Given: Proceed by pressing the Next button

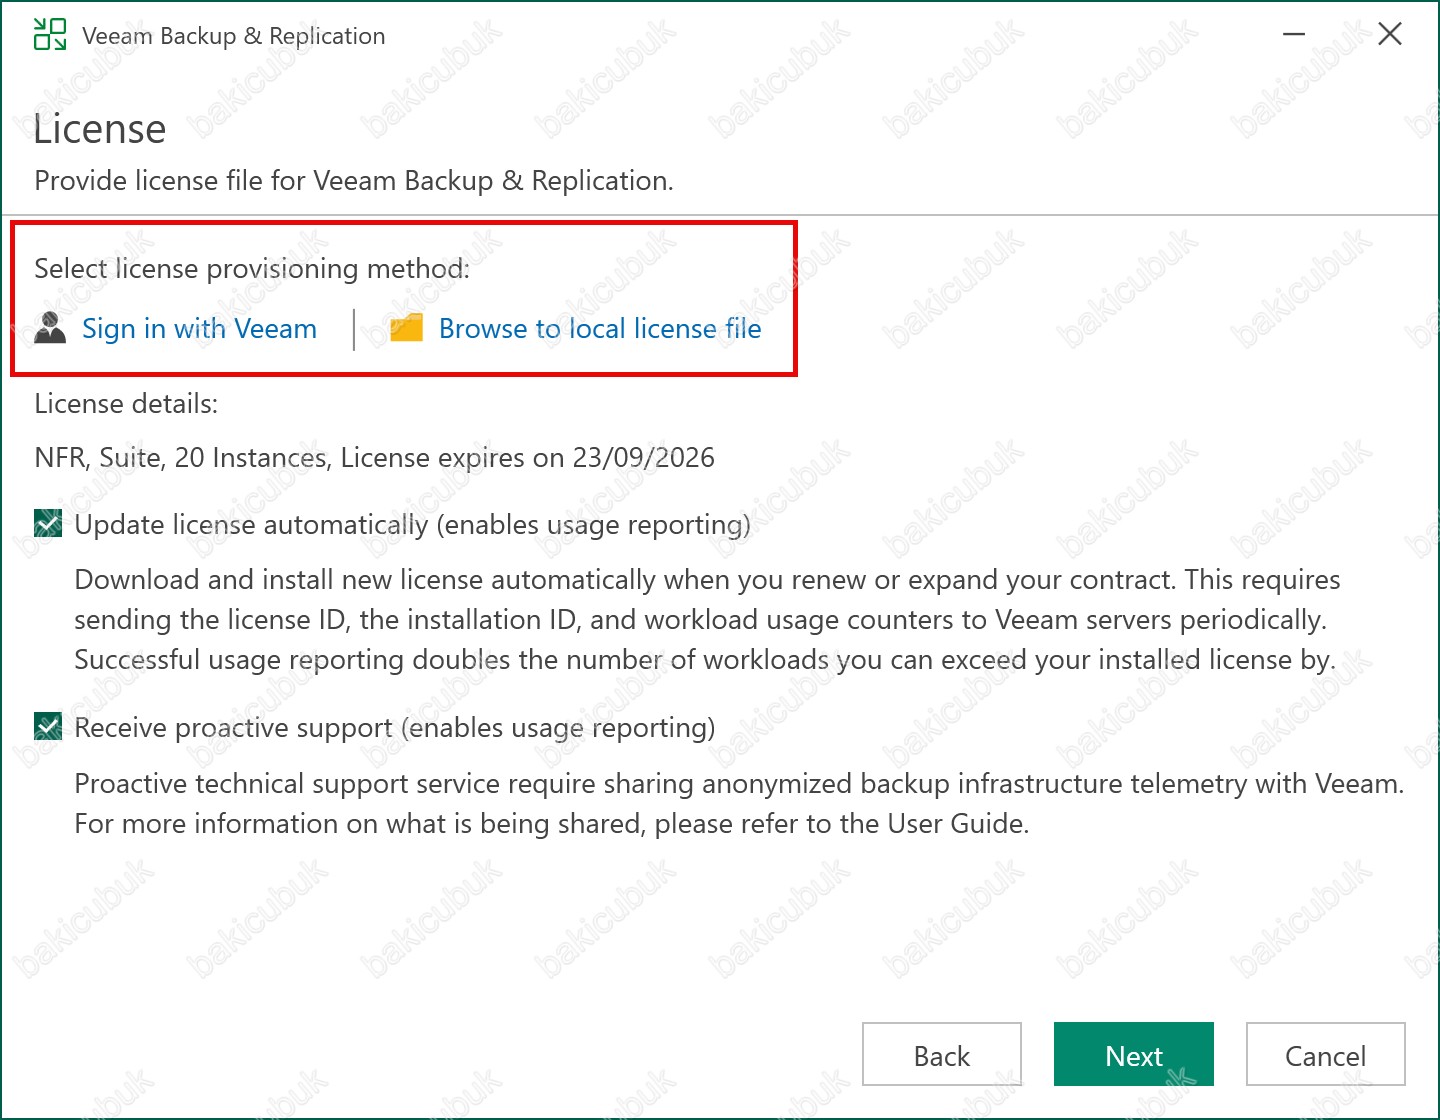Looking at the screenshot, I should 1133,1055.
